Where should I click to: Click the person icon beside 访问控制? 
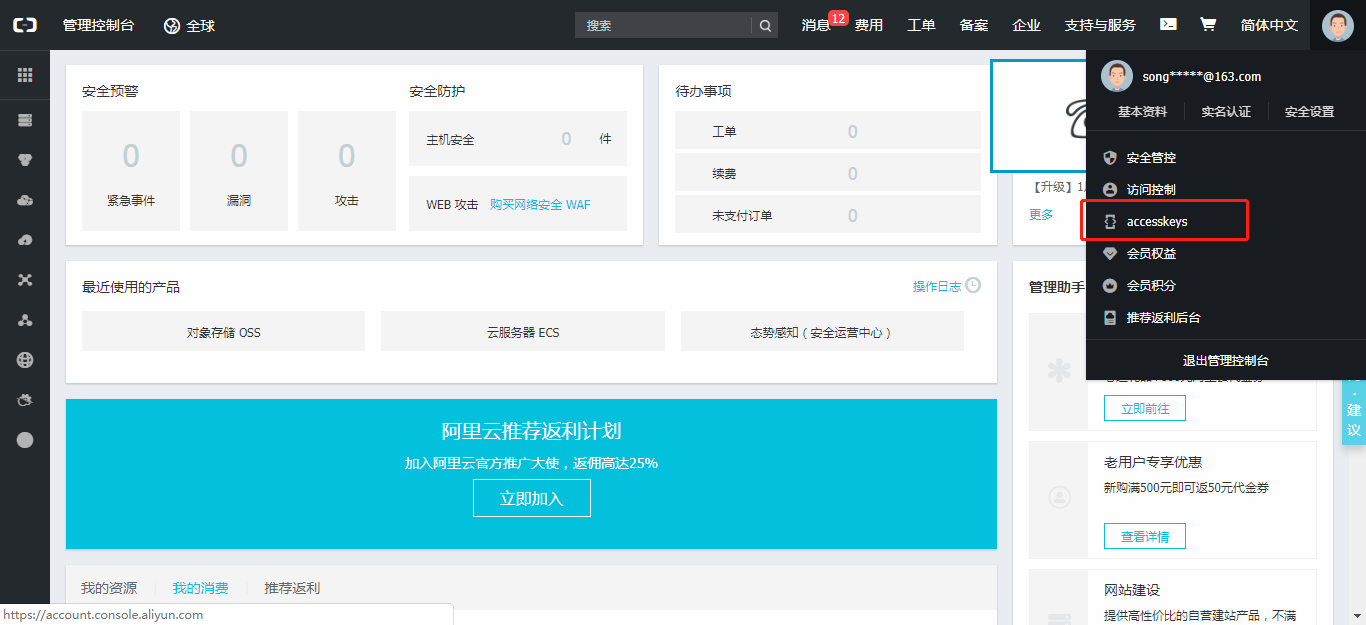(1109, 189)
